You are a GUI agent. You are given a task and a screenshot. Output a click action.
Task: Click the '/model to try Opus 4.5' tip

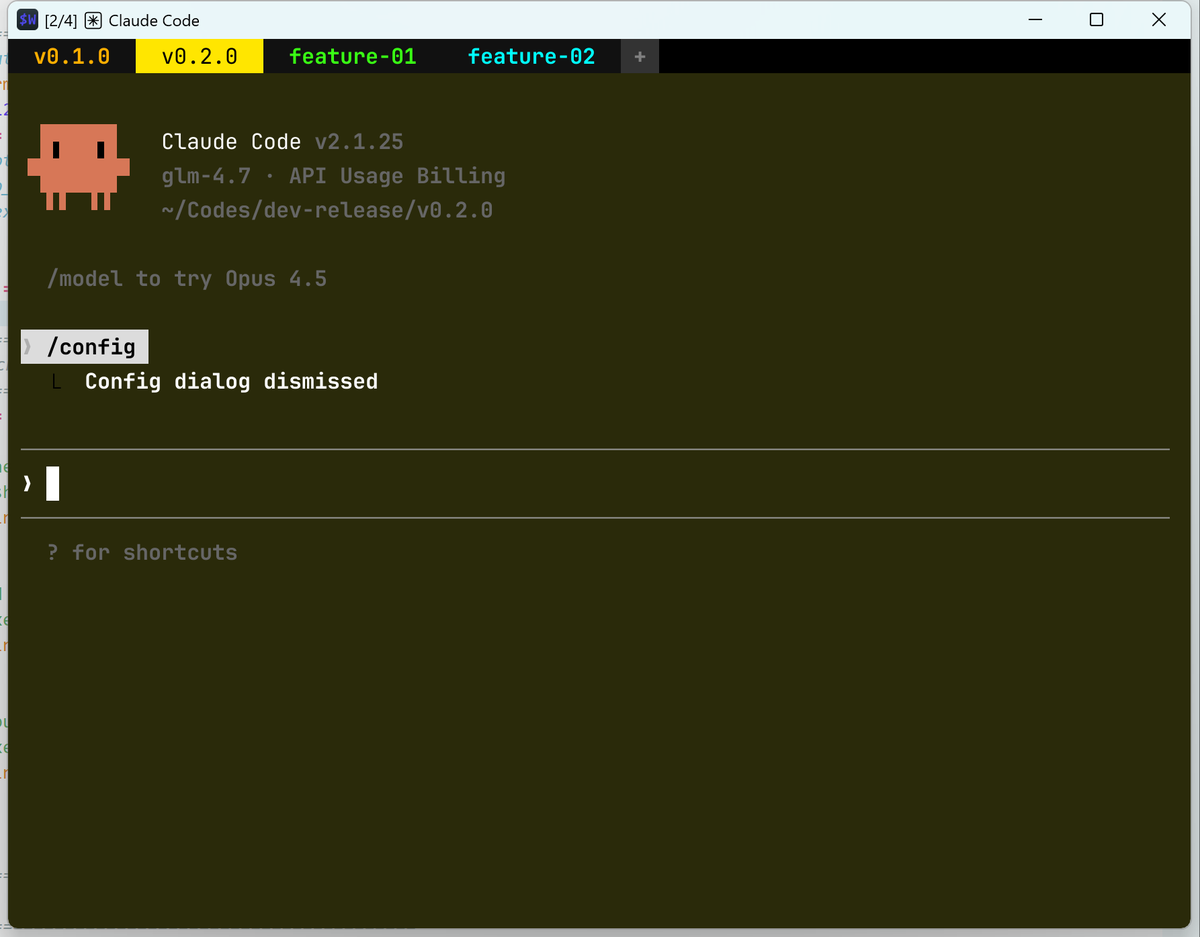[x=187, y=278]
